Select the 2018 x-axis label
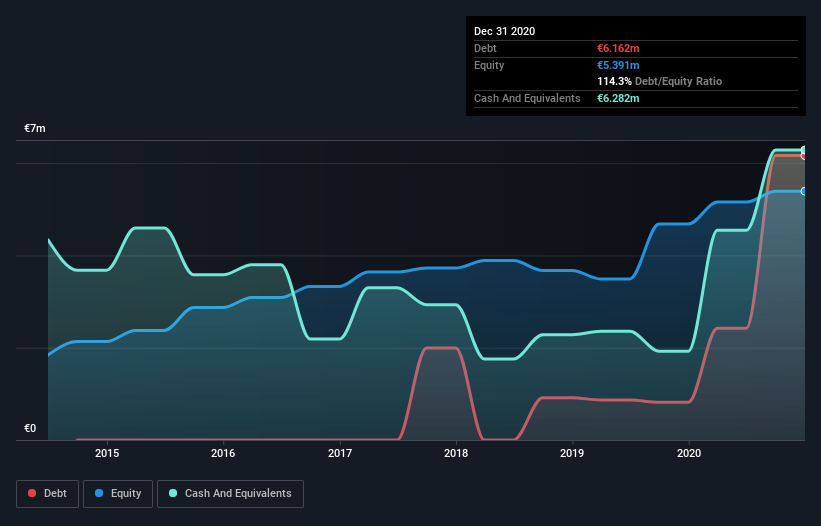 (456, 453)
